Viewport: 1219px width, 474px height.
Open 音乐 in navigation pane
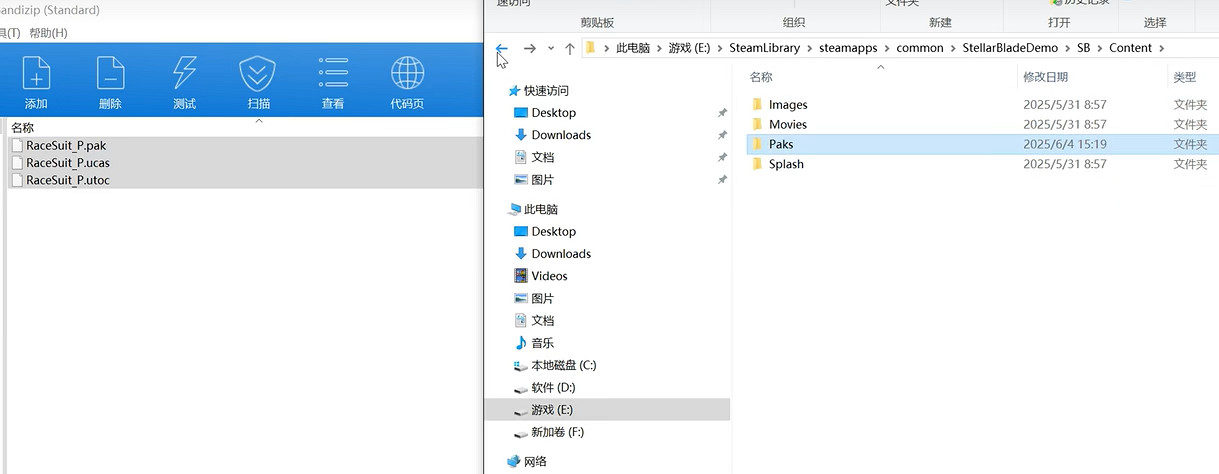[542, 343]
